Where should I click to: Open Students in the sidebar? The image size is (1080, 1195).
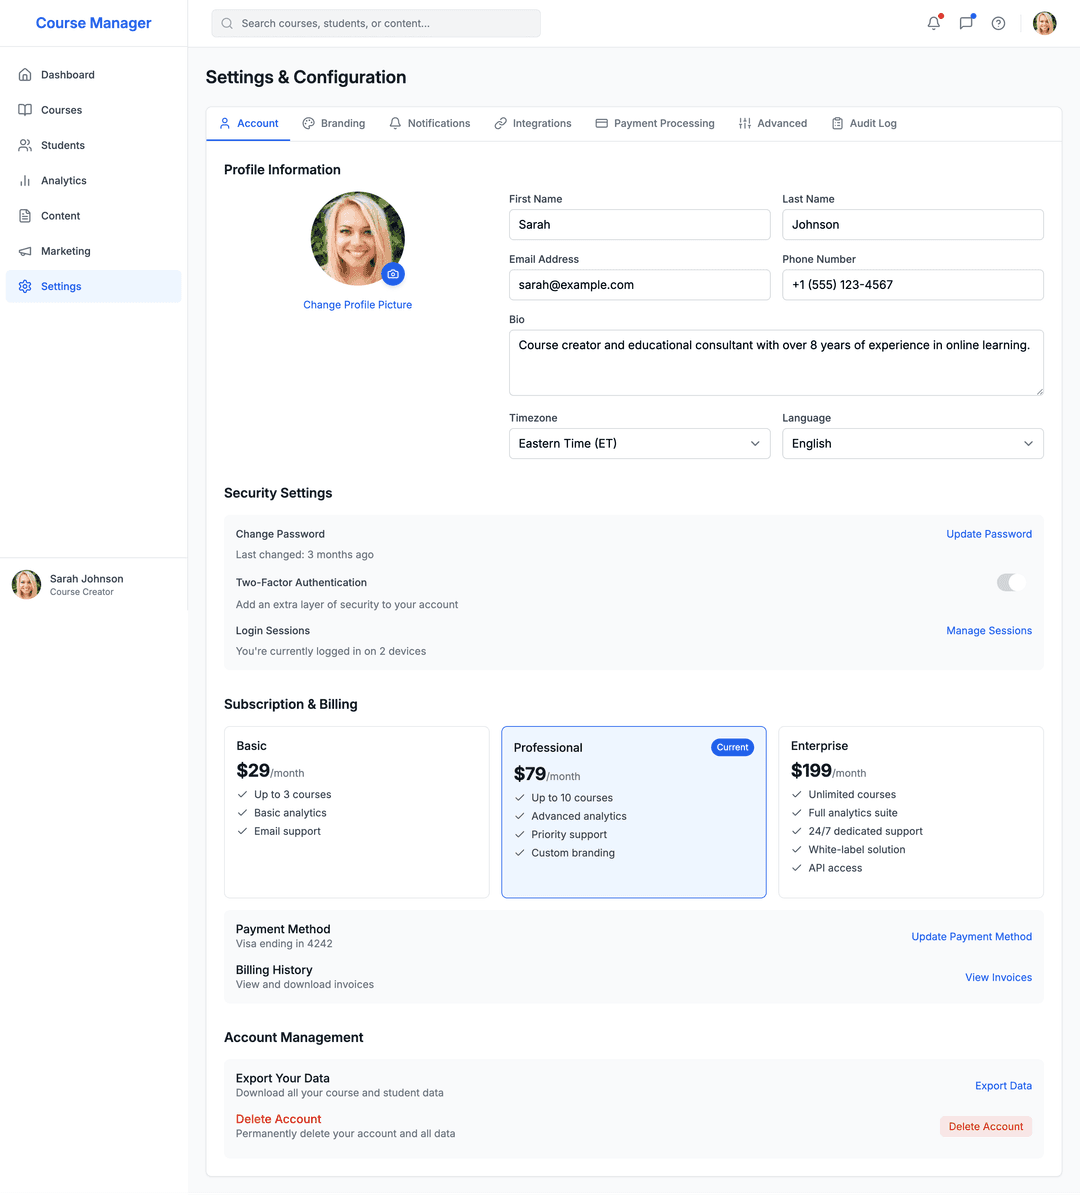coord(63,146)
